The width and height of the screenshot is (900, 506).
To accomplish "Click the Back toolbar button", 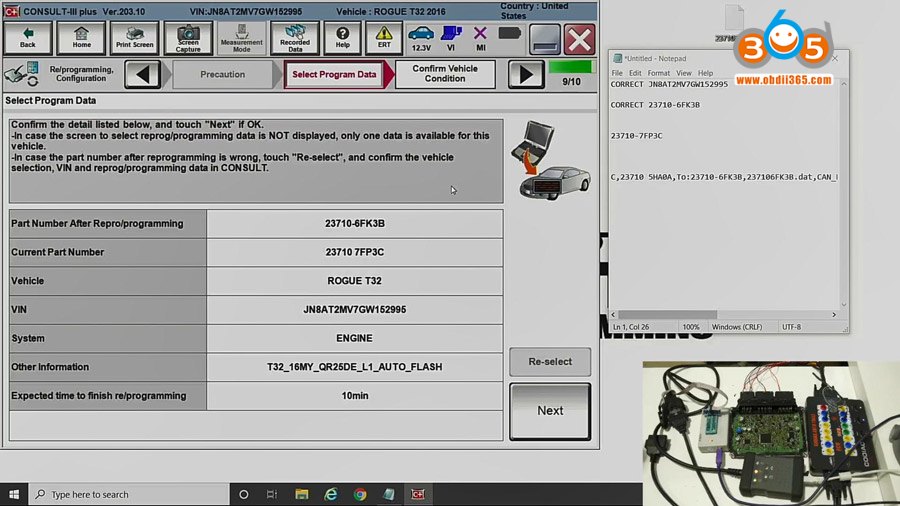I will [28, 38].
